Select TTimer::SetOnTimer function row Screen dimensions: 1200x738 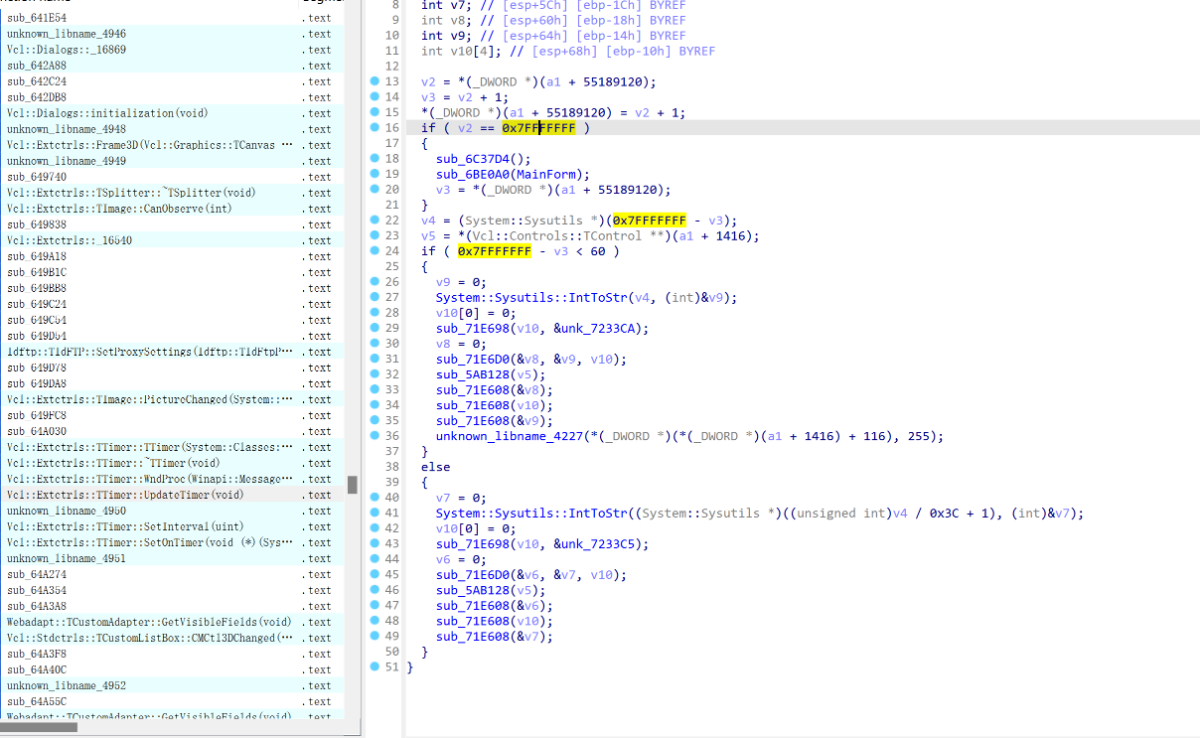(172, 543)
